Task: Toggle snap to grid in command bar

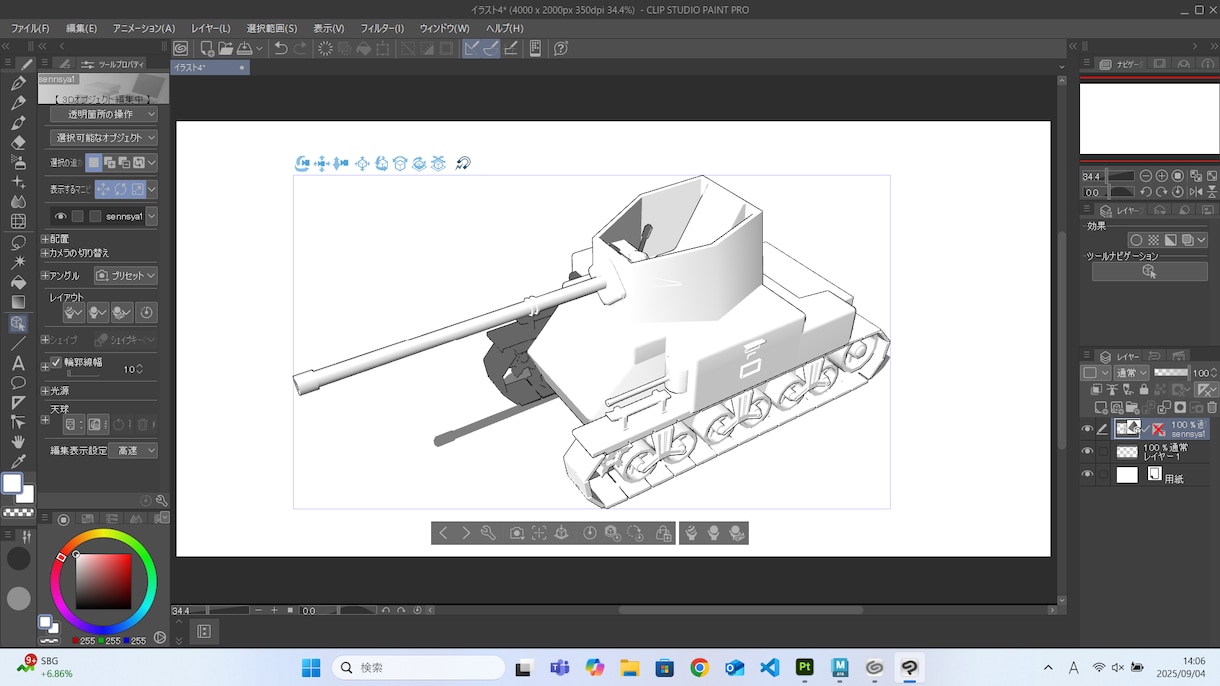Action: tap(511, 48)
